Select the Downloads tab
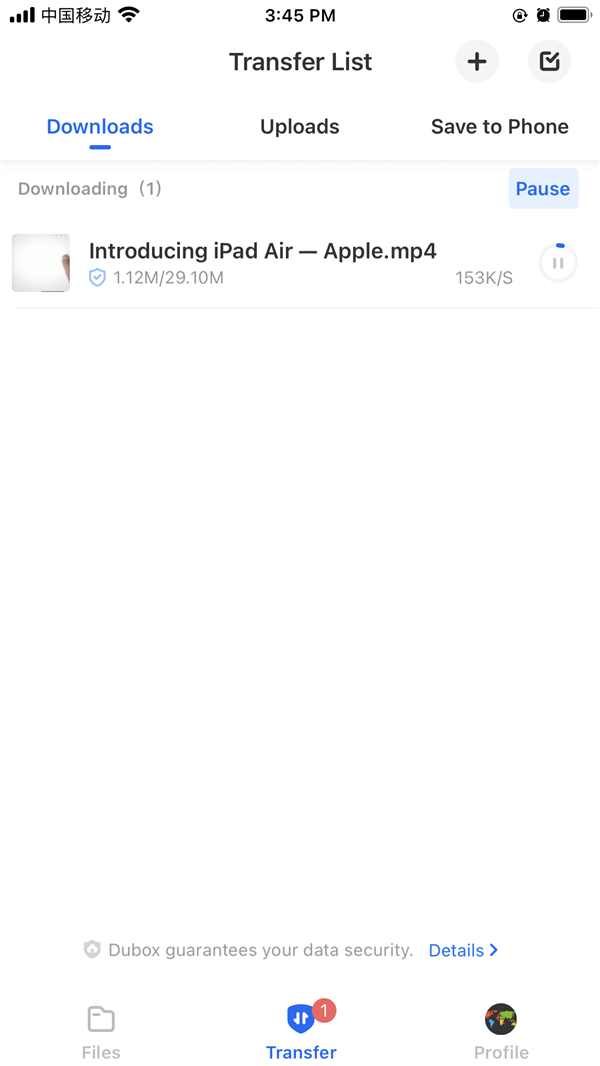Viewport: 600px width, 1066px height. pos(100,126)
